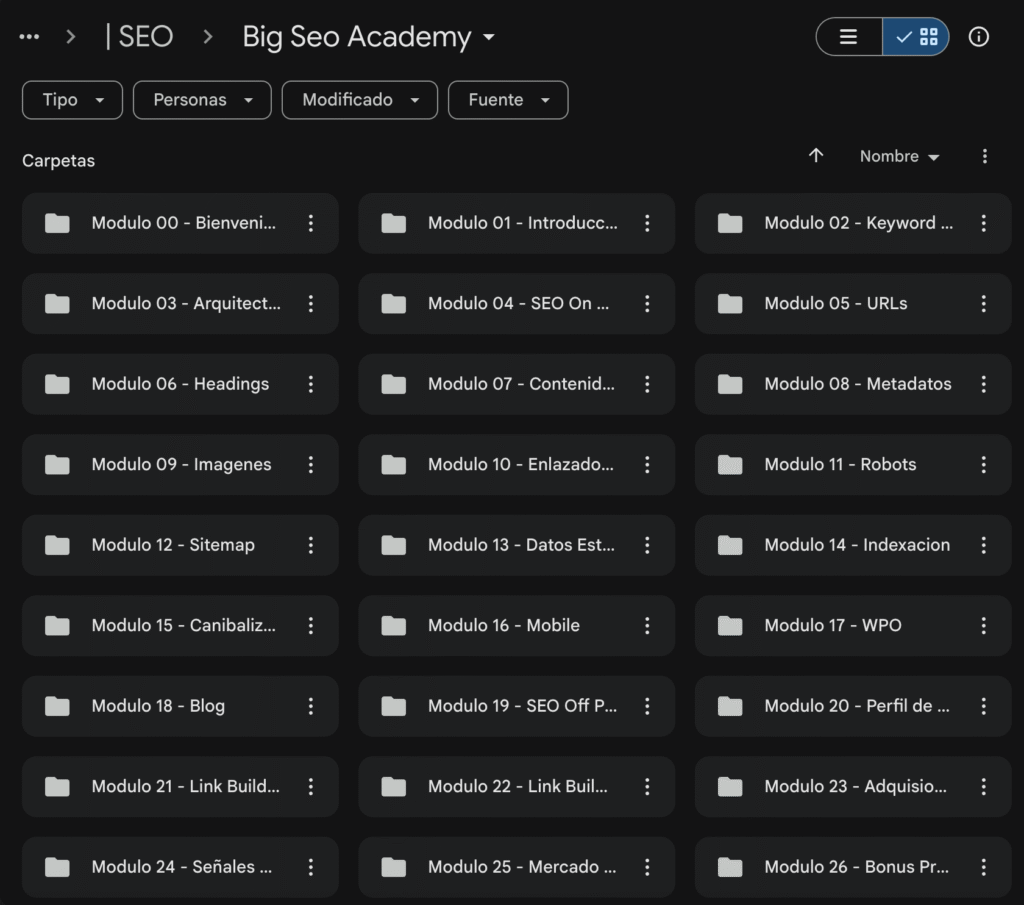
Task: Show hidden breadcrumb folders via ellipsis
Action: [x=30, y=37]
